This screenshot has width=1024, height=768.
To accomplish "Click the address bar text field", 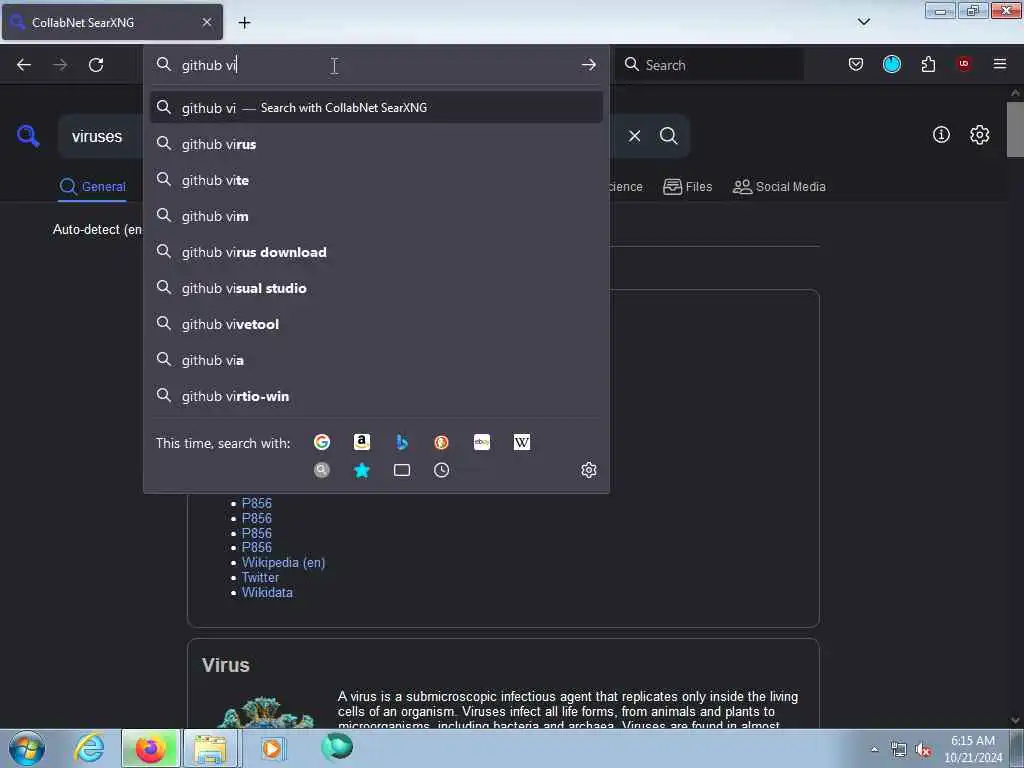I will pos(376,65).
